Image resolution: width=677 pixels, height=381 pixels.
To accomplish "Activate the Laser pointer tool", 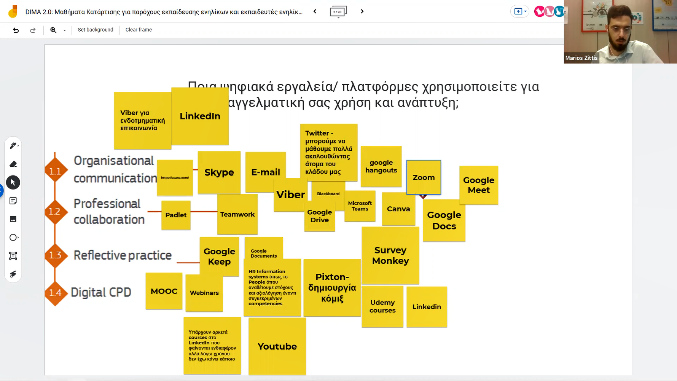I will (x=13, y=274).
